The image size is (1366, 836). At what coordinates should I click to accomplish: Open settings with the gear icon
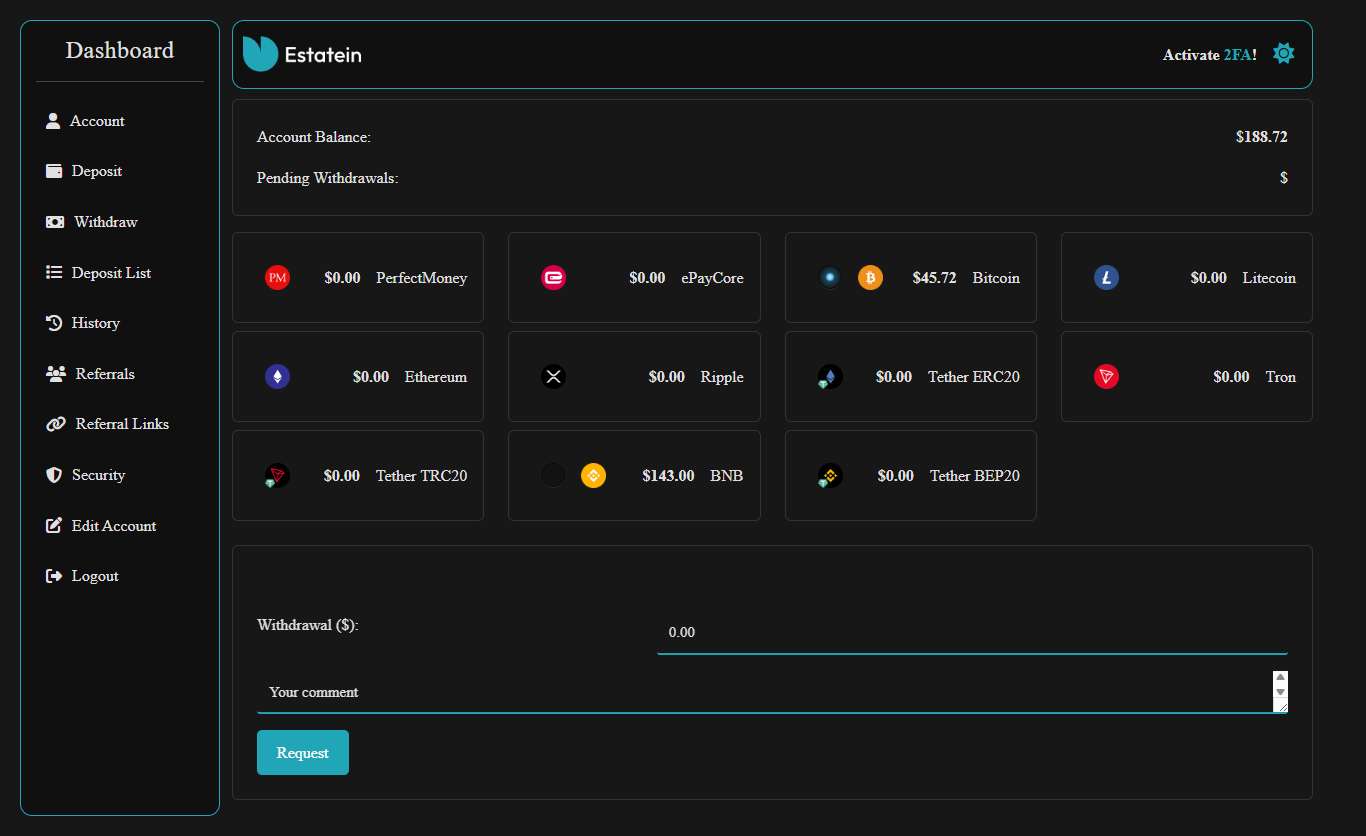pos(1283,54)
